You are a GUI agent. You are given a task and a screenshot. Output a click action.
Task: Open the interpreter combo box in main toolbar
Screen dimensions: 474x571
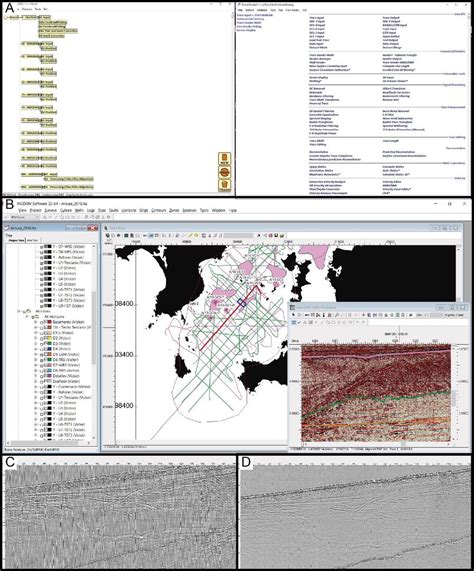point(24,217)
